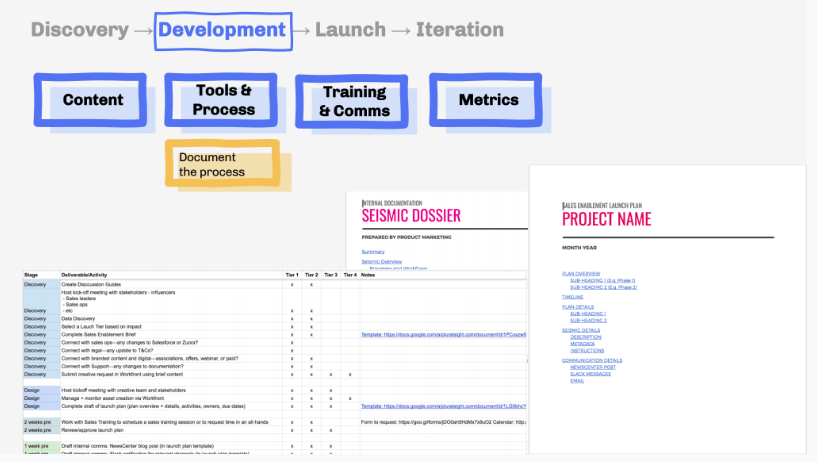The image size is (817, 462).
Task: Click the Tier 2 column header
Action: pos(311,274)
